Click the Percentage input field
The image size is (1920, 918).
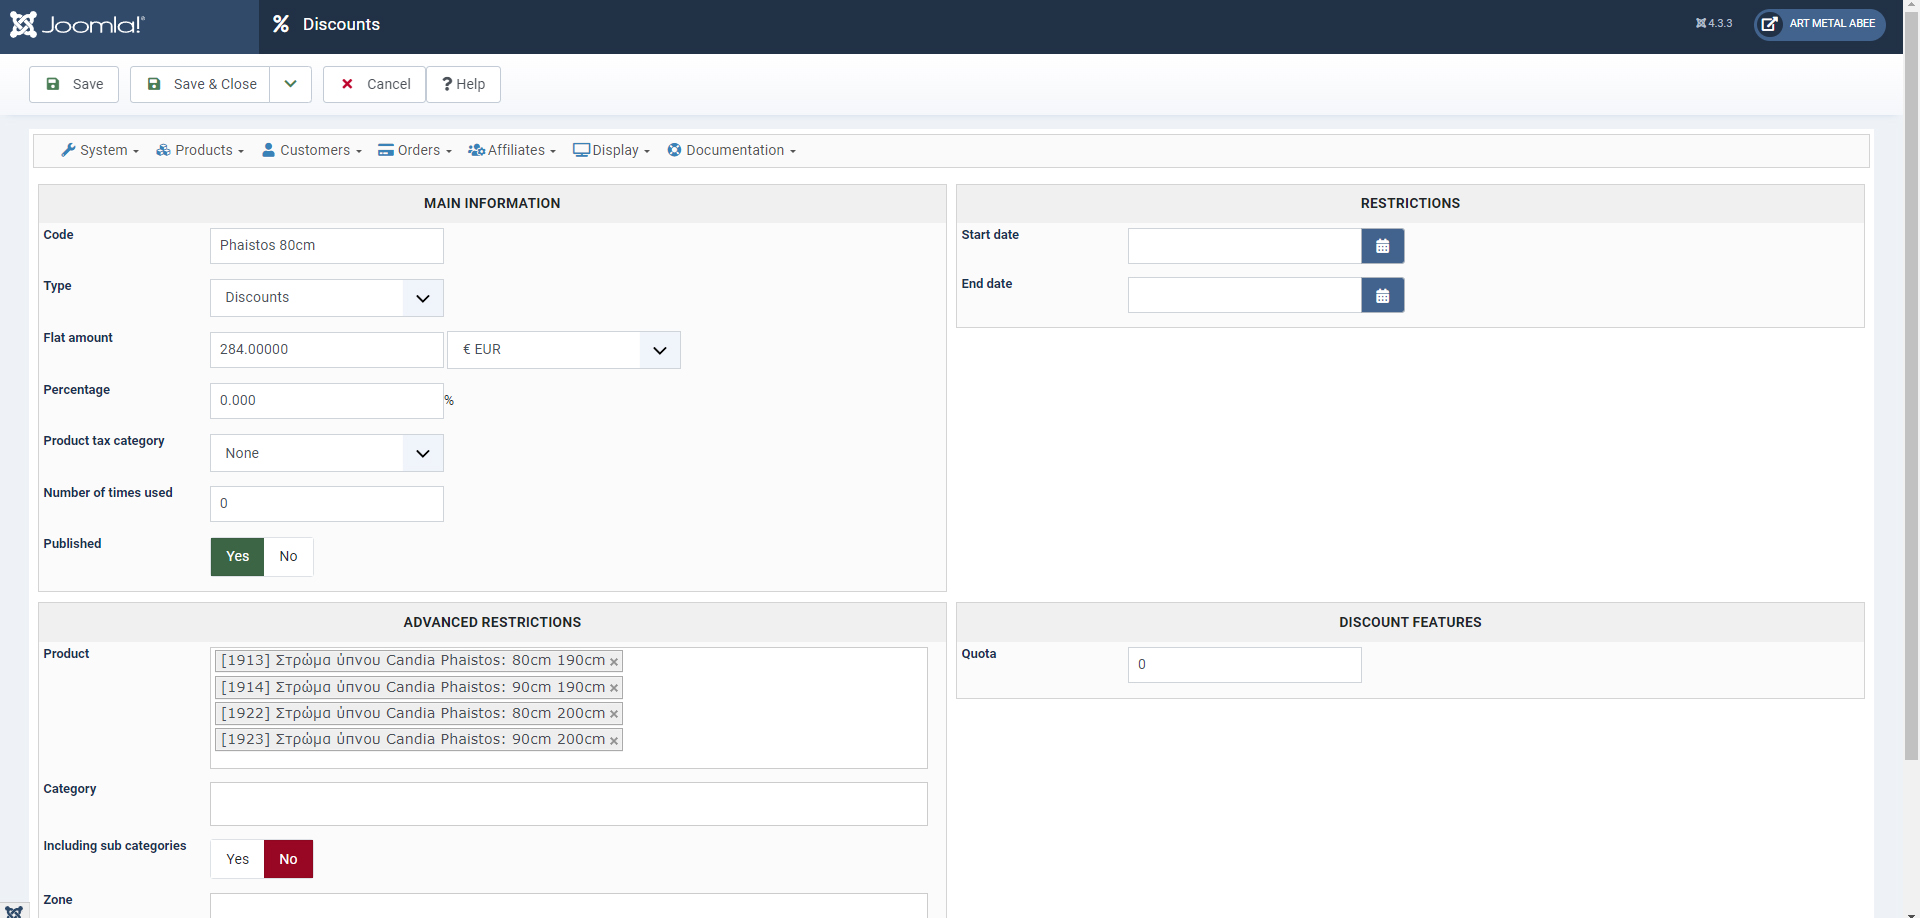(327, 401)
